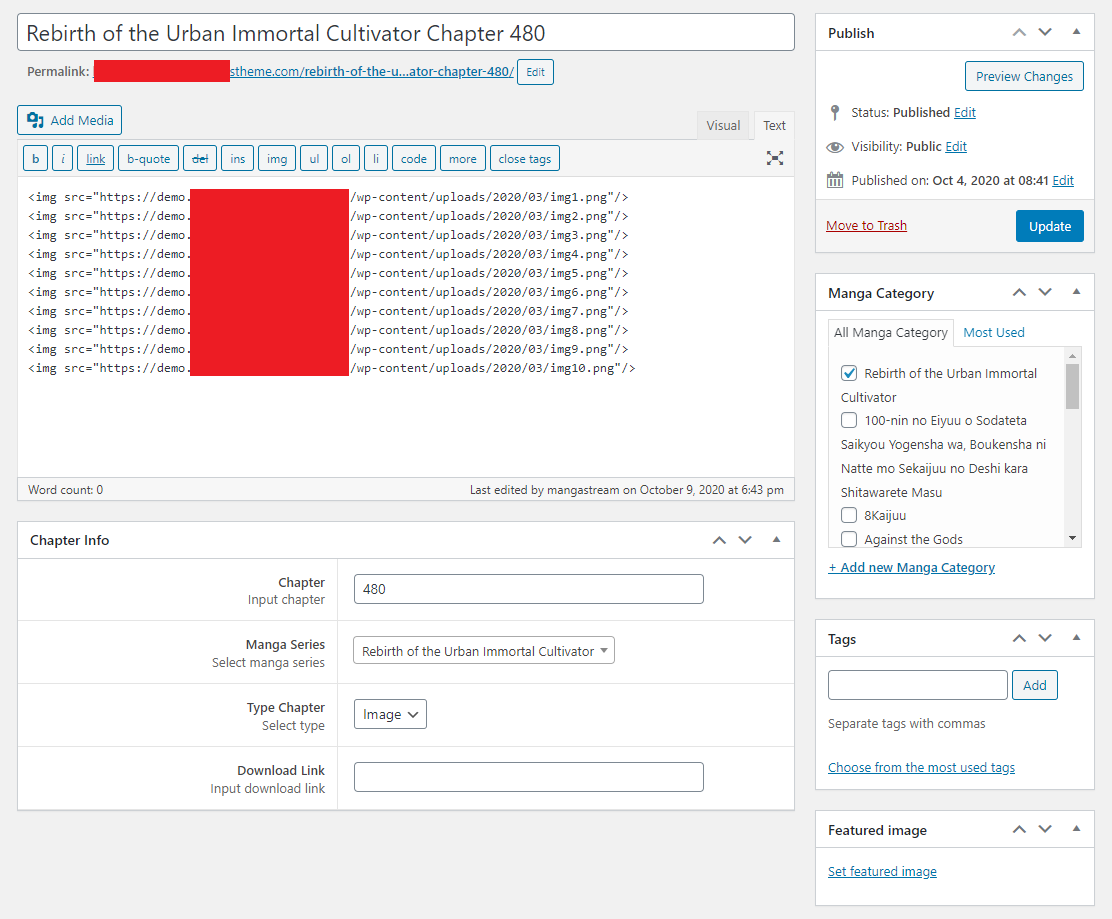Check the 8Kaijuu manga category
Screen dimensions: 1112x919
(849, 515)
